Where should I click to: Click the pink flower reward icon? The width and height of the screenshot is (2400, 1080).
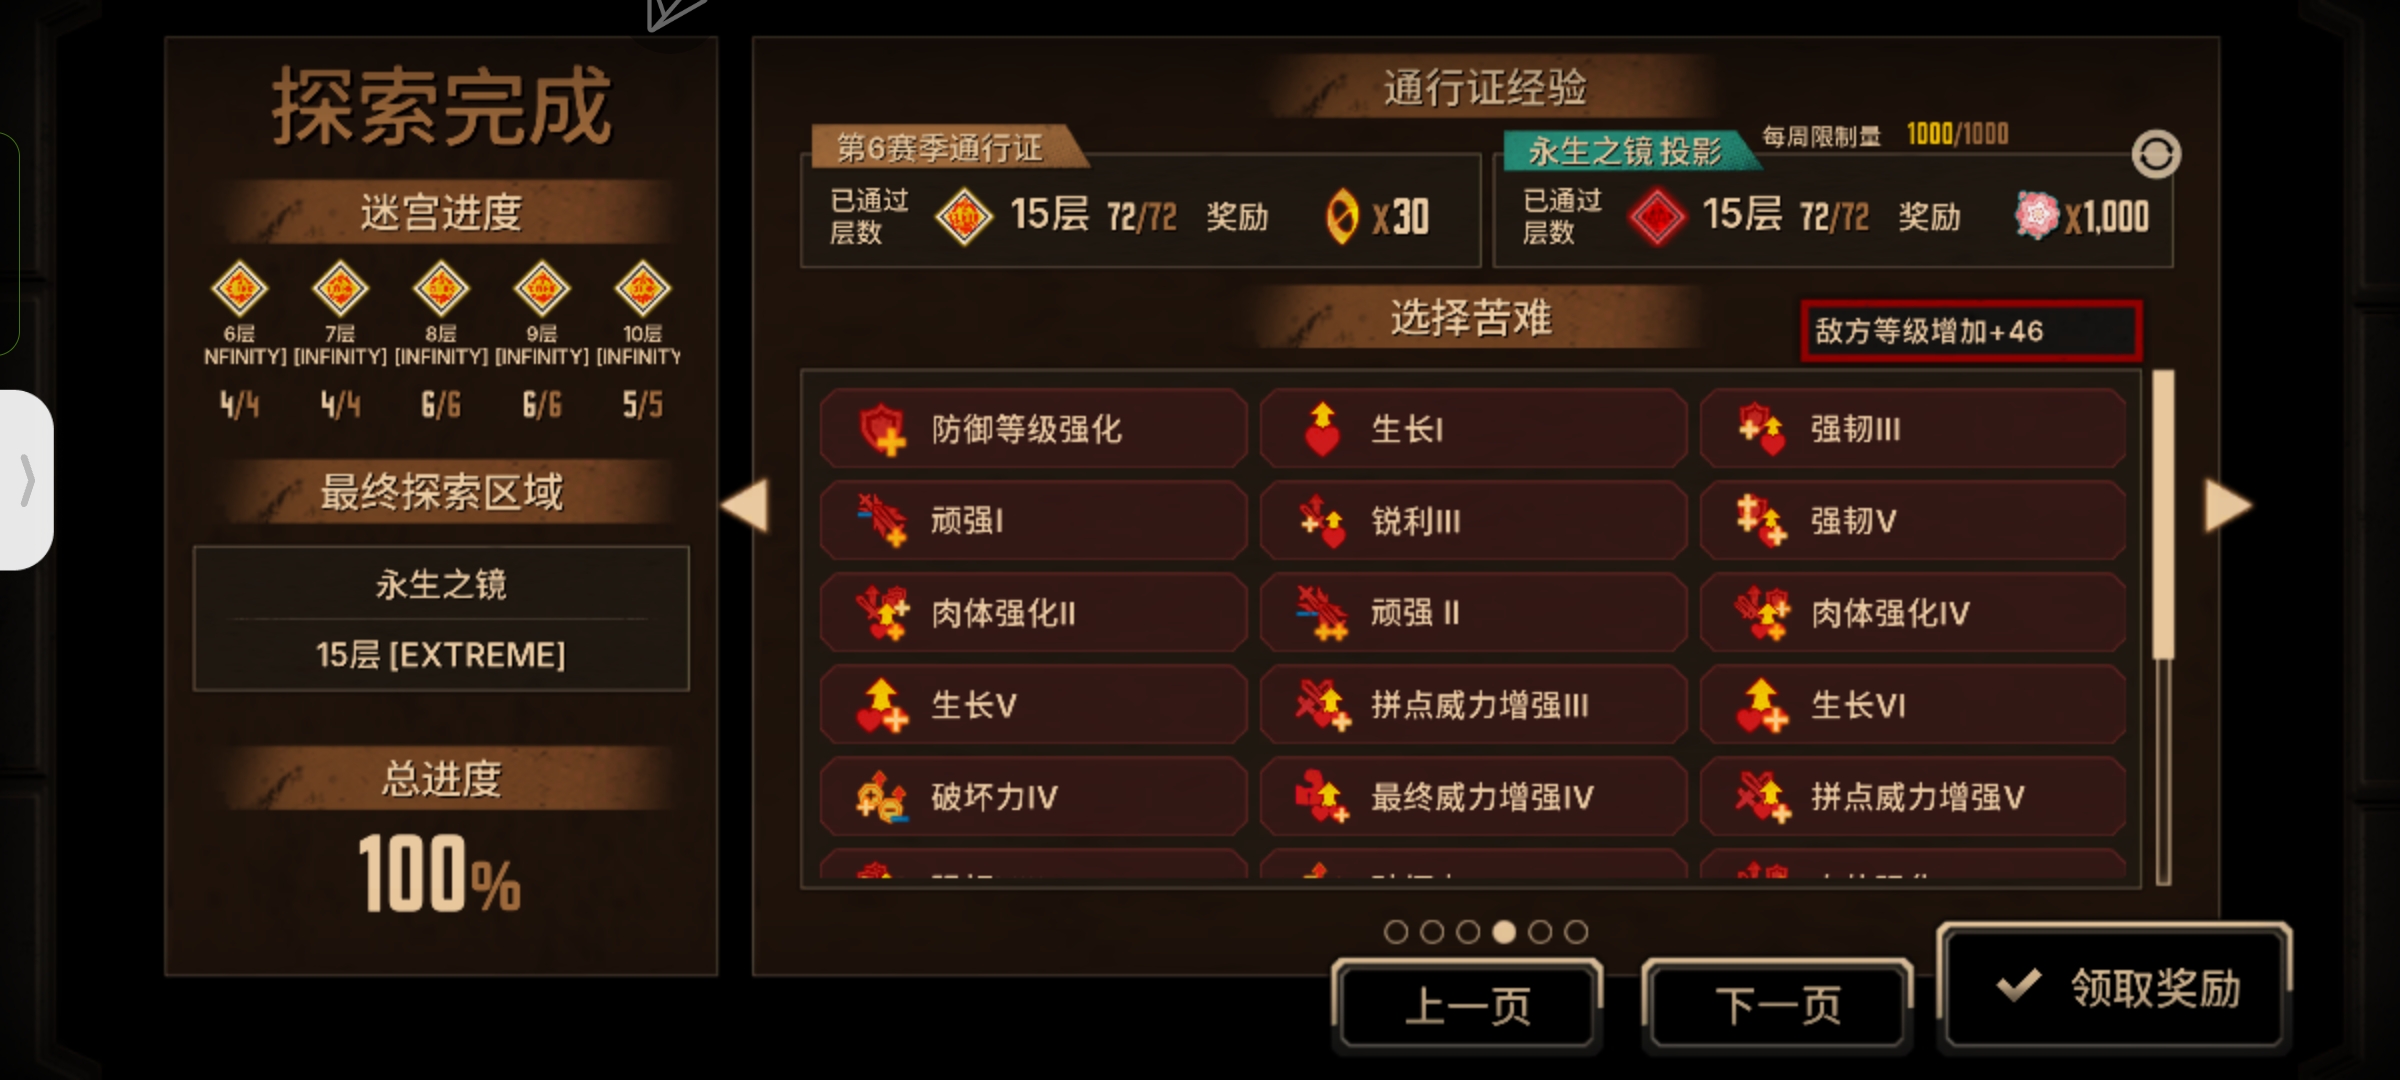[2037, 215]
